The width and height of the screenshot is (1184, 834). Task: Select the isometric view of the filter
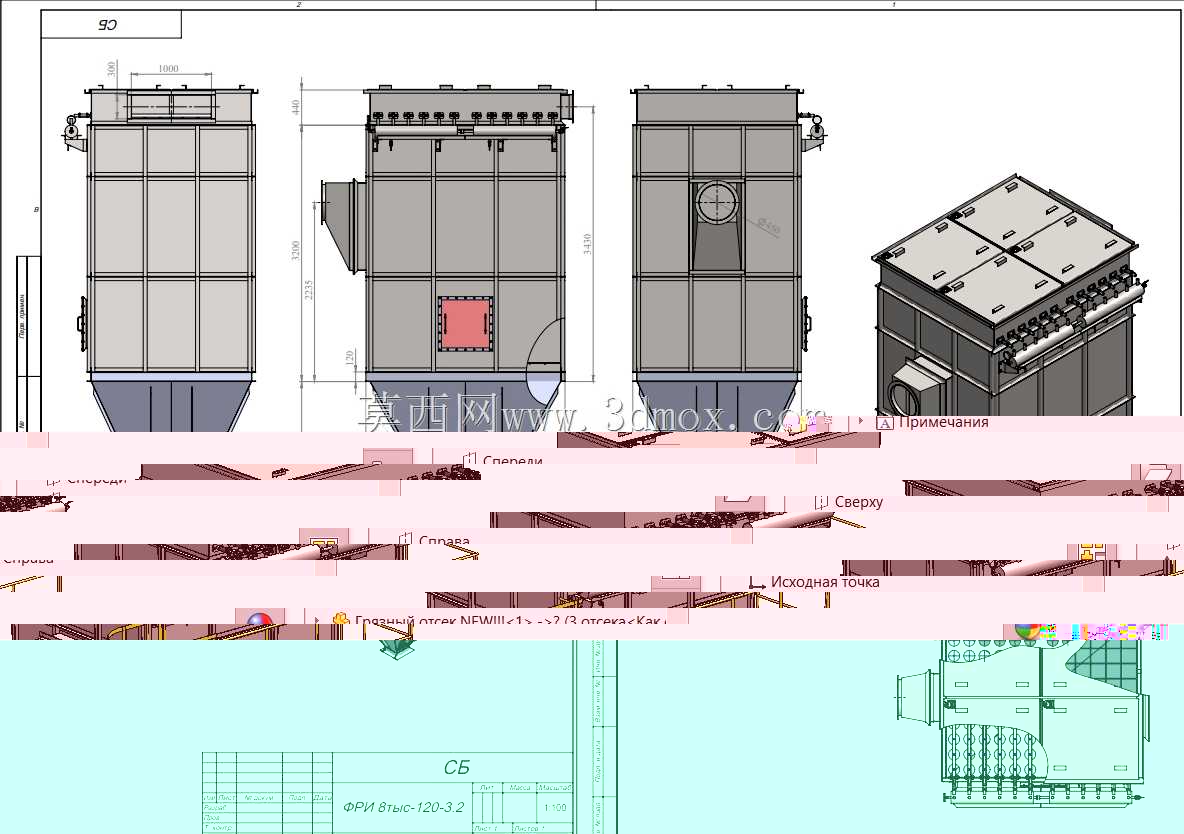(x=1011, y=302)
